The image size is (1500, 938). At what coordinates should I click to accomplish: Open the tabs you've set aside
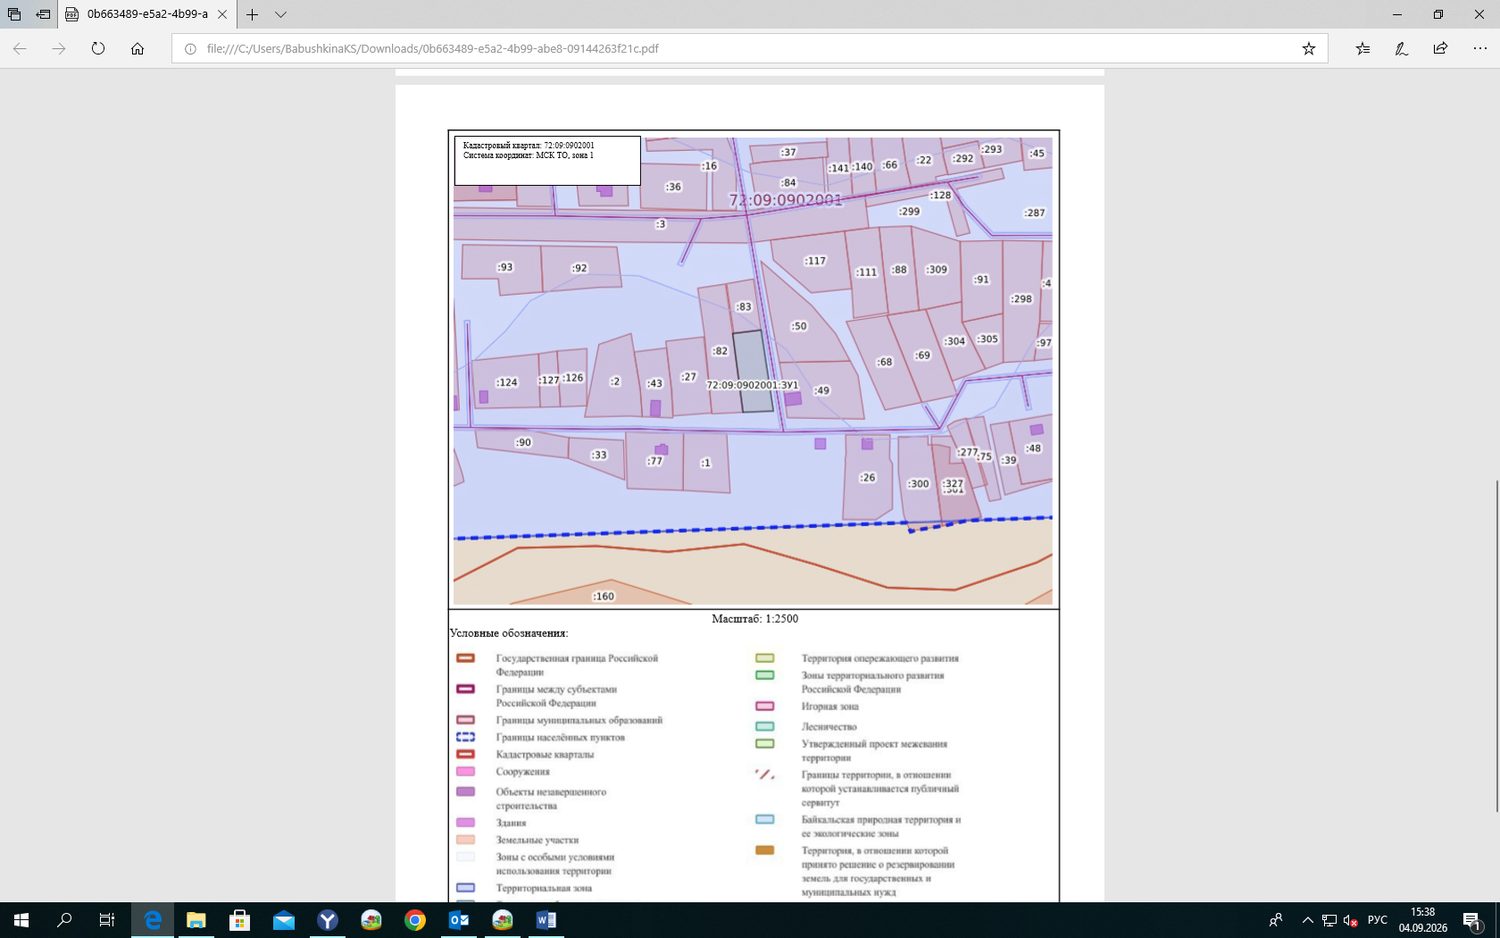pos(14,15)
